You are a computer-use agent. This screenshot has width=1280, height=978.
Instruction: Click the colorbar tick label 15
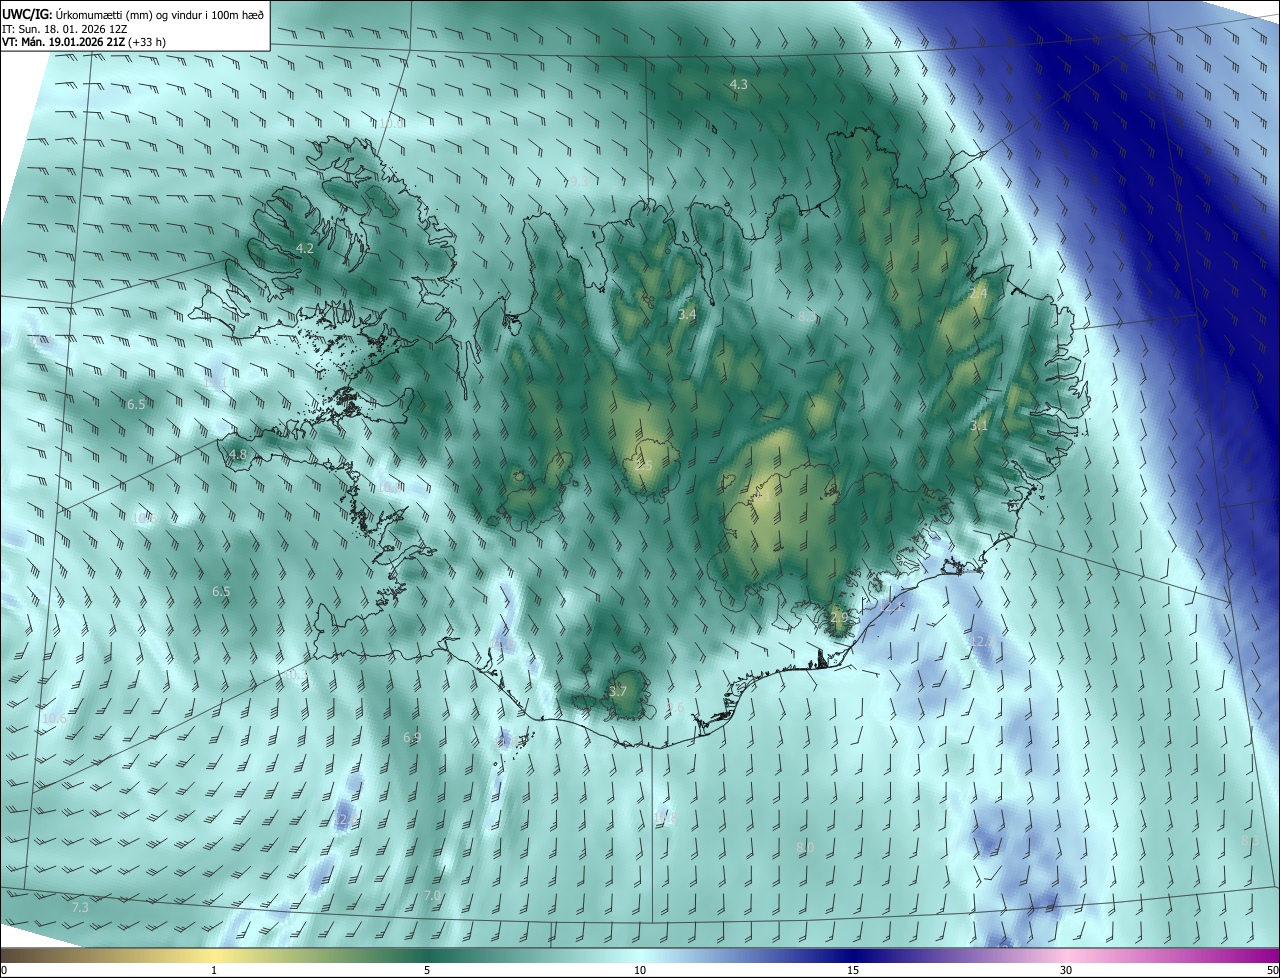853,970
